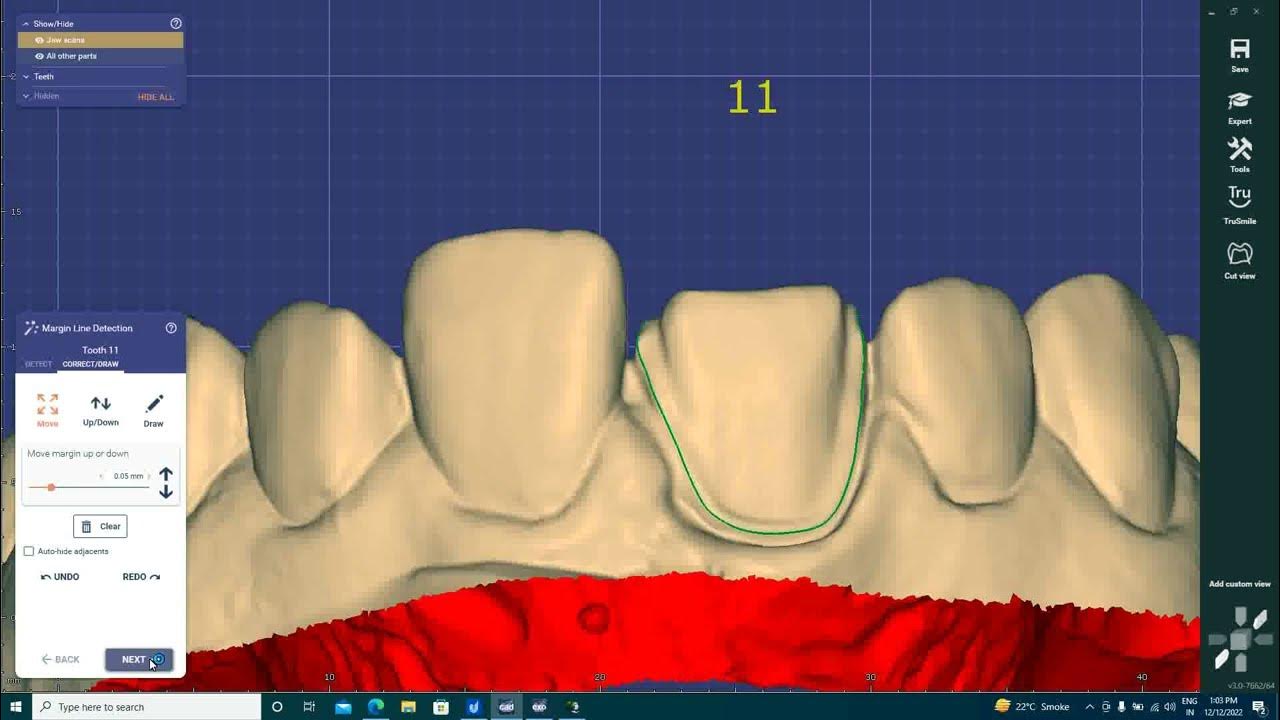Viewport: 1280px width, 720px height.
Task: Click view cube bottom arrow
Action: click(1240, 663)
